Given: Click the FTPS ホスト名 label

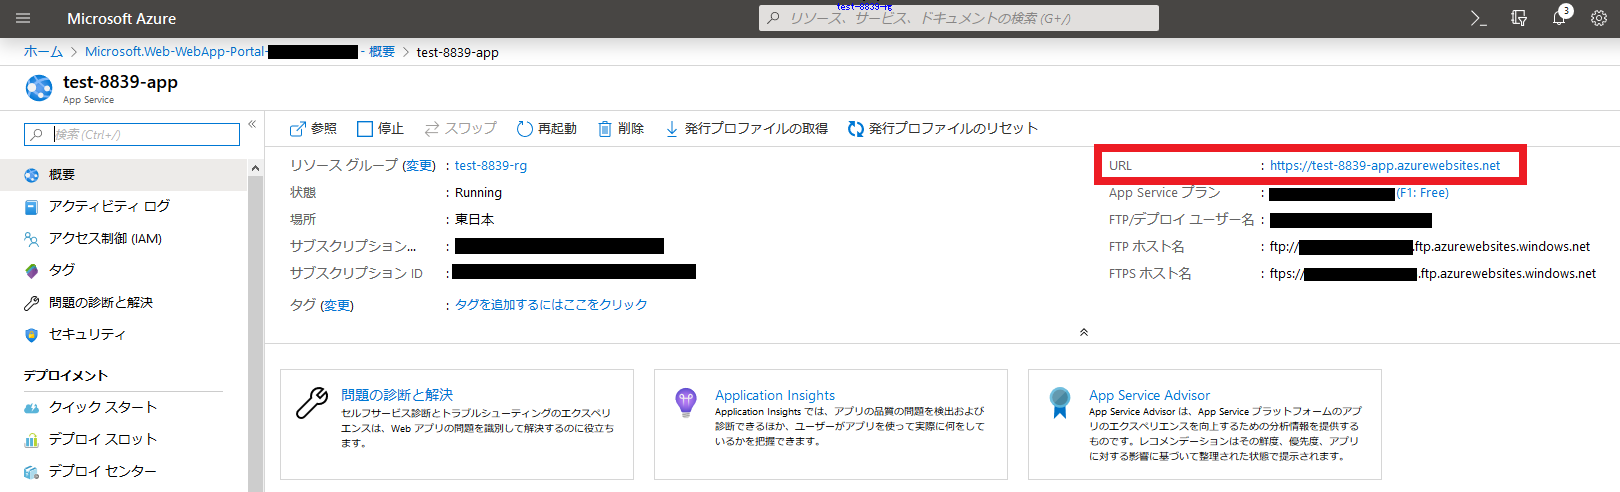Looking at the screenshot, I should [x=1150, y=273].
